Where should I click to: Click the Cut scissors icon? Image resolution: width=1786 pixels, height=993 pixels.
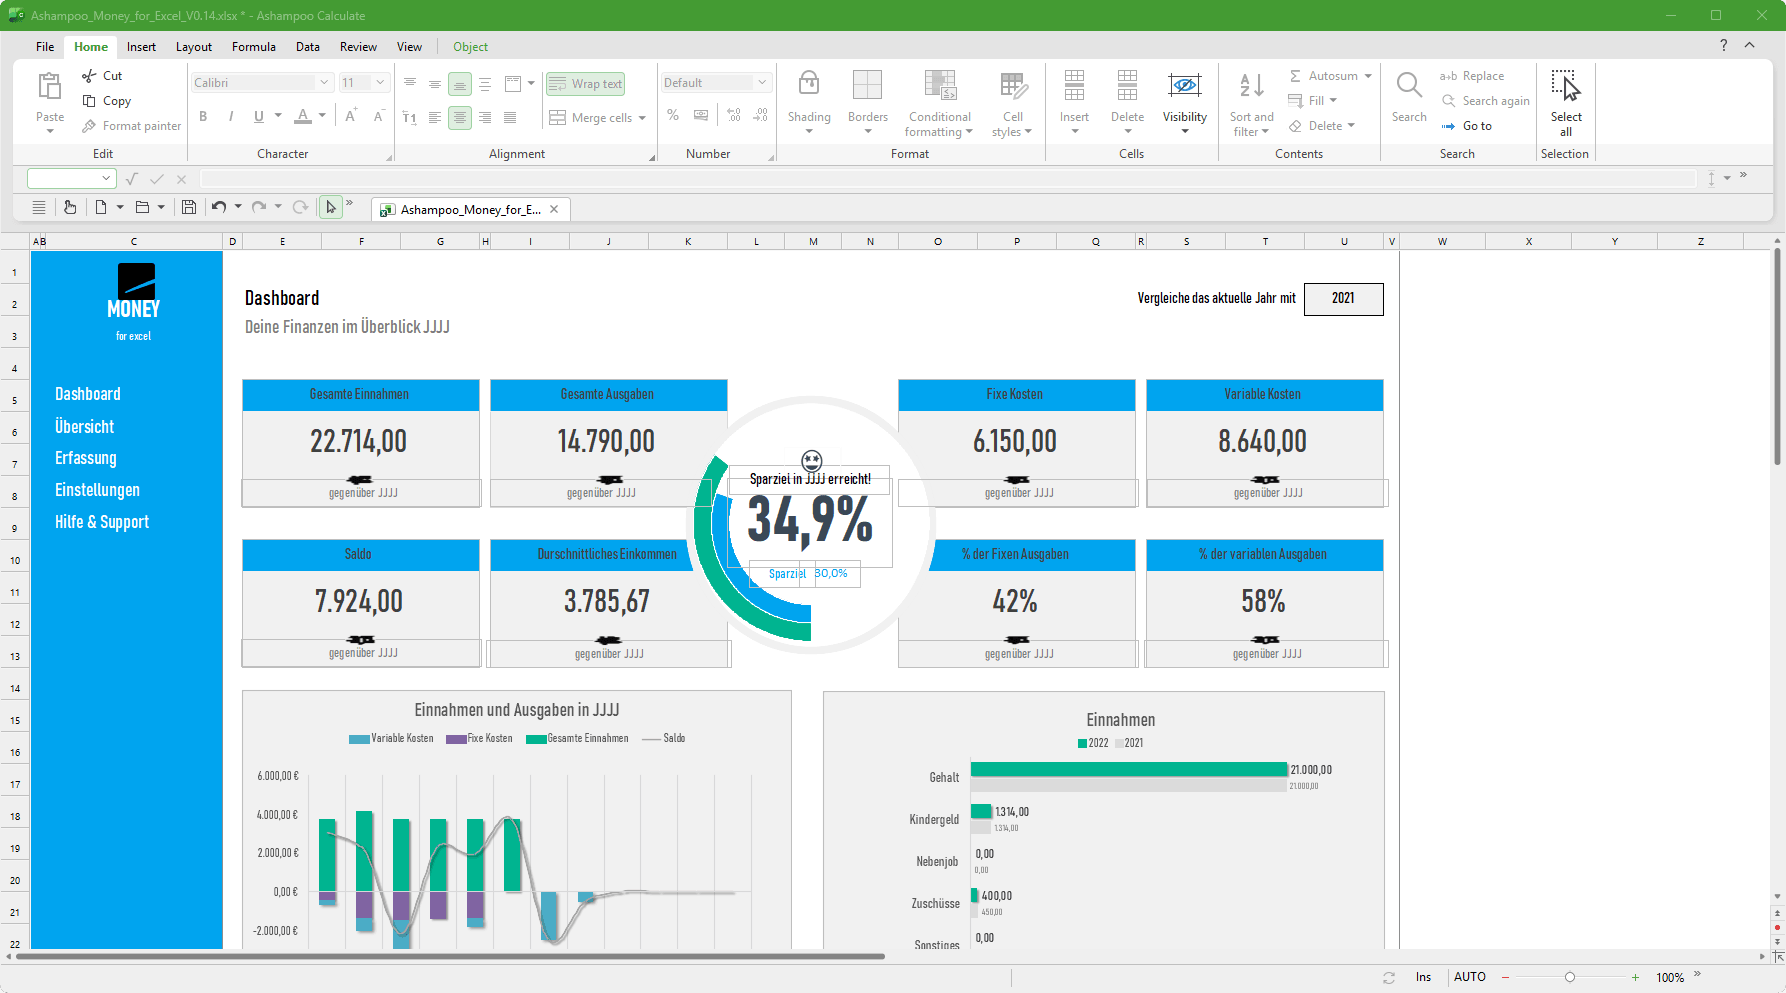[89, 76]
